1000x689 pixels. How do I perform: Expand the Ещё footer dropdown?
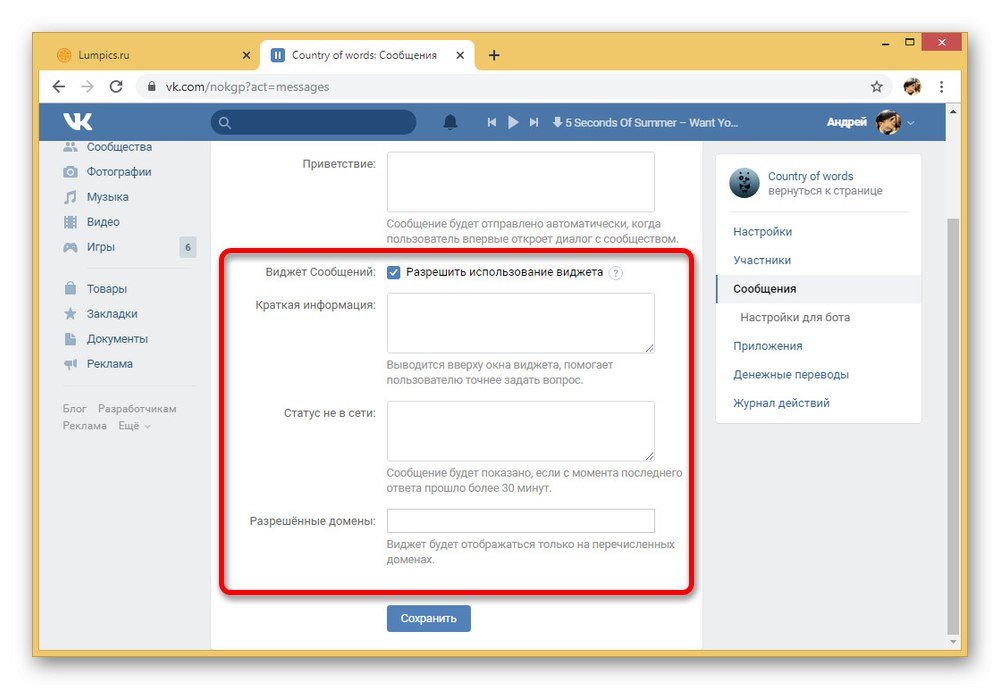tap(134, 426)
